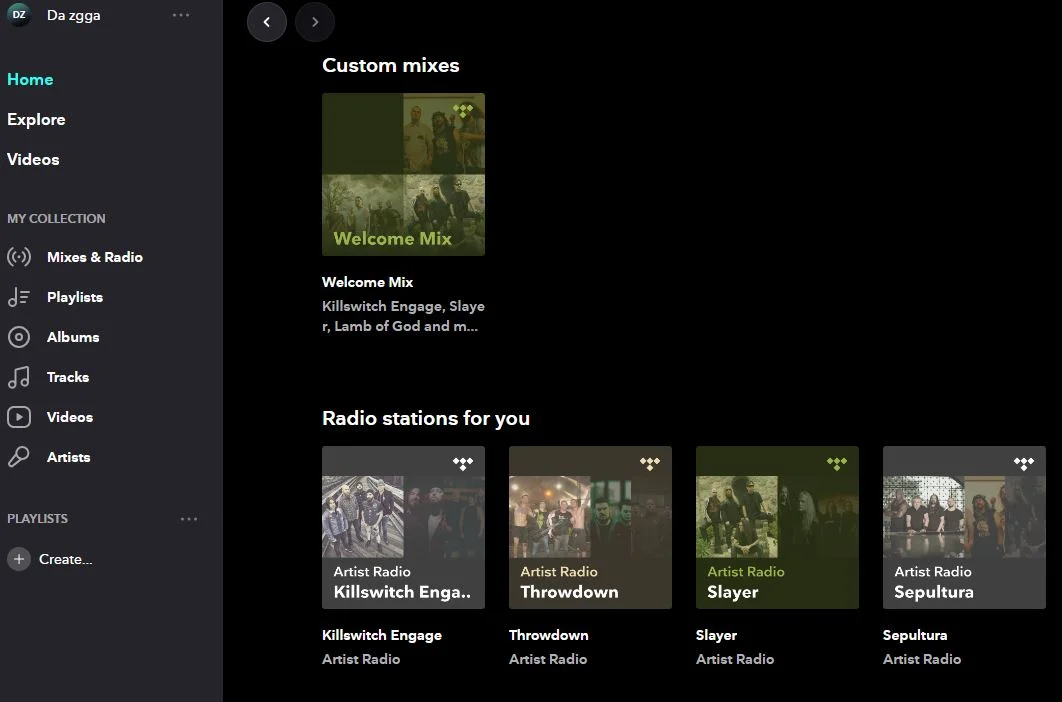Open the Sepultura Artist Radio card
The height and width of the screenshot is (702, 1062).
tap(964, 527)
